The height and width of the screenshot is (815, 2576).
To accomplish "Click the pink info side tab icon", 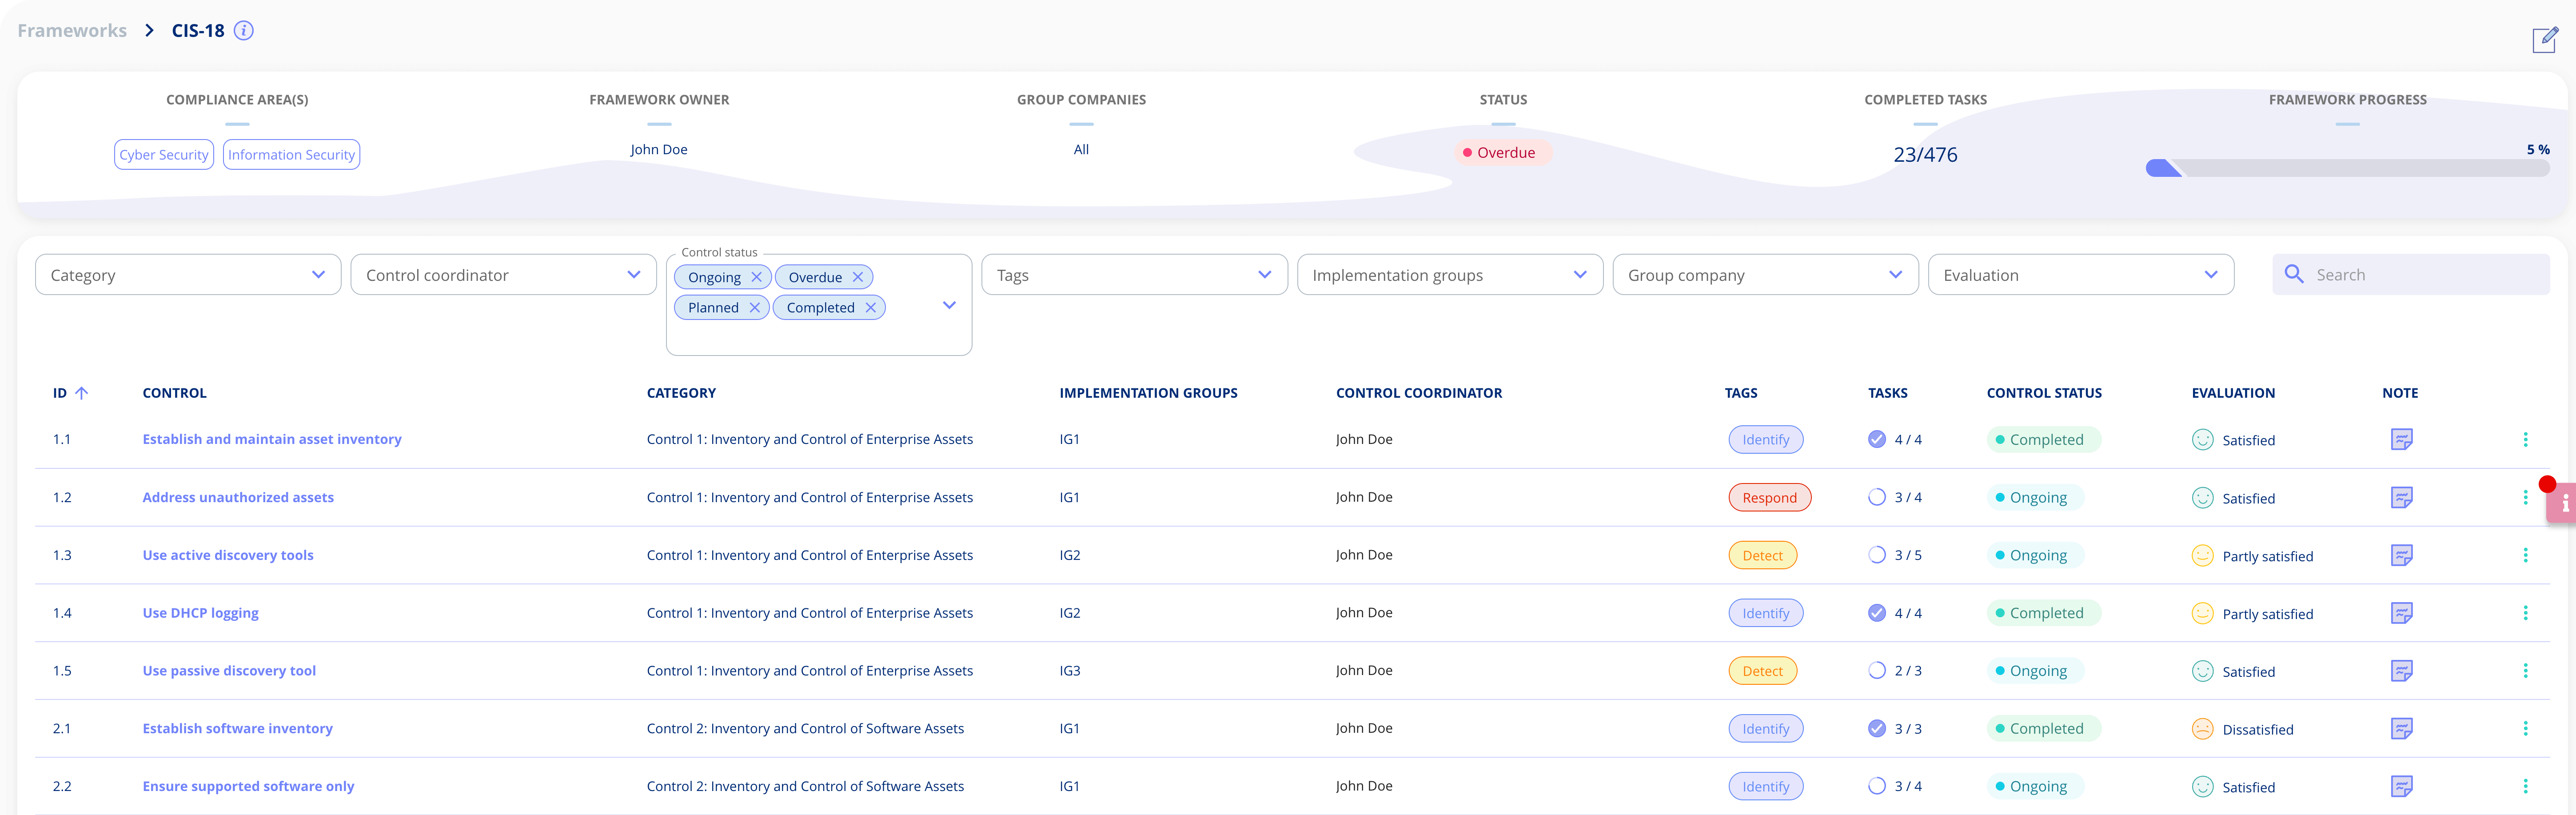I will coord(2563,503).
